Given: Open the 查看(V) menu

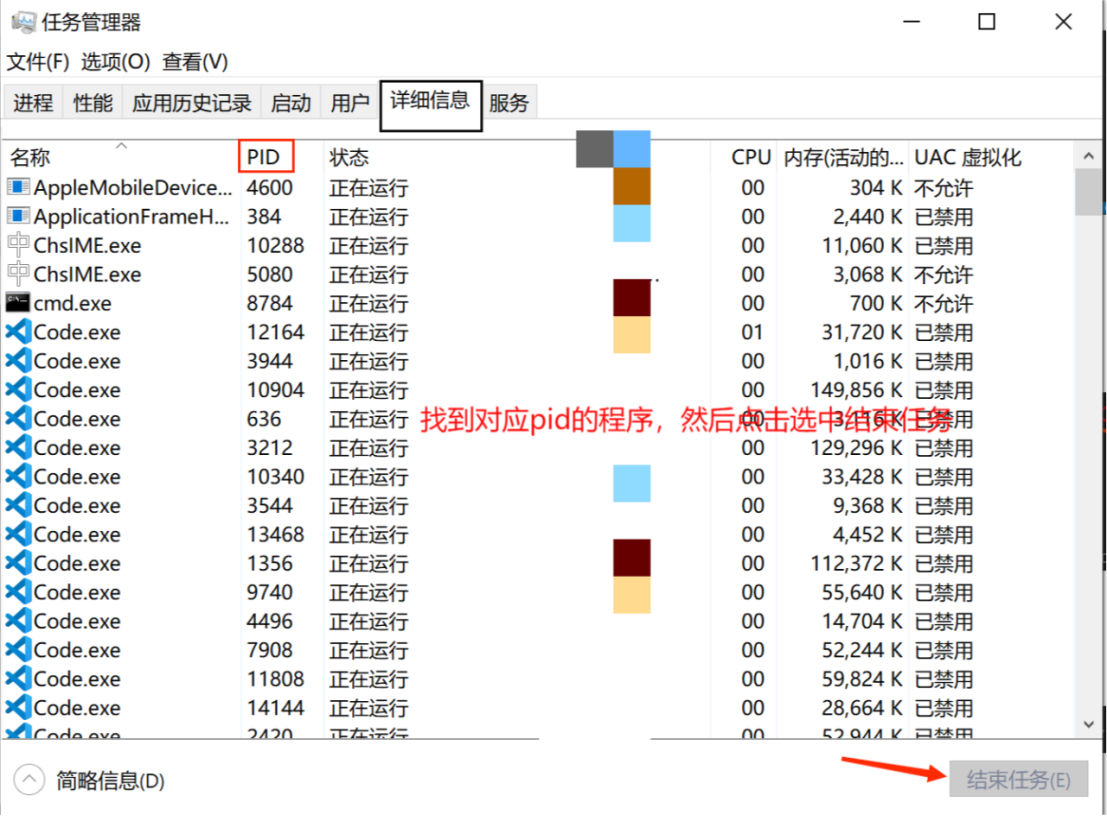Looking at the screenshot, I should tap(195, 62).
